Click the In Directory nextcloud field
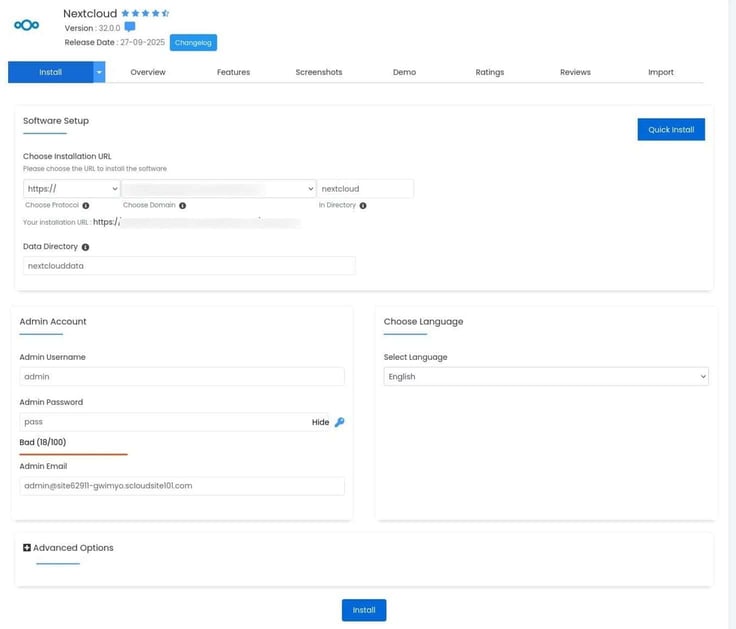 (365, 189)
